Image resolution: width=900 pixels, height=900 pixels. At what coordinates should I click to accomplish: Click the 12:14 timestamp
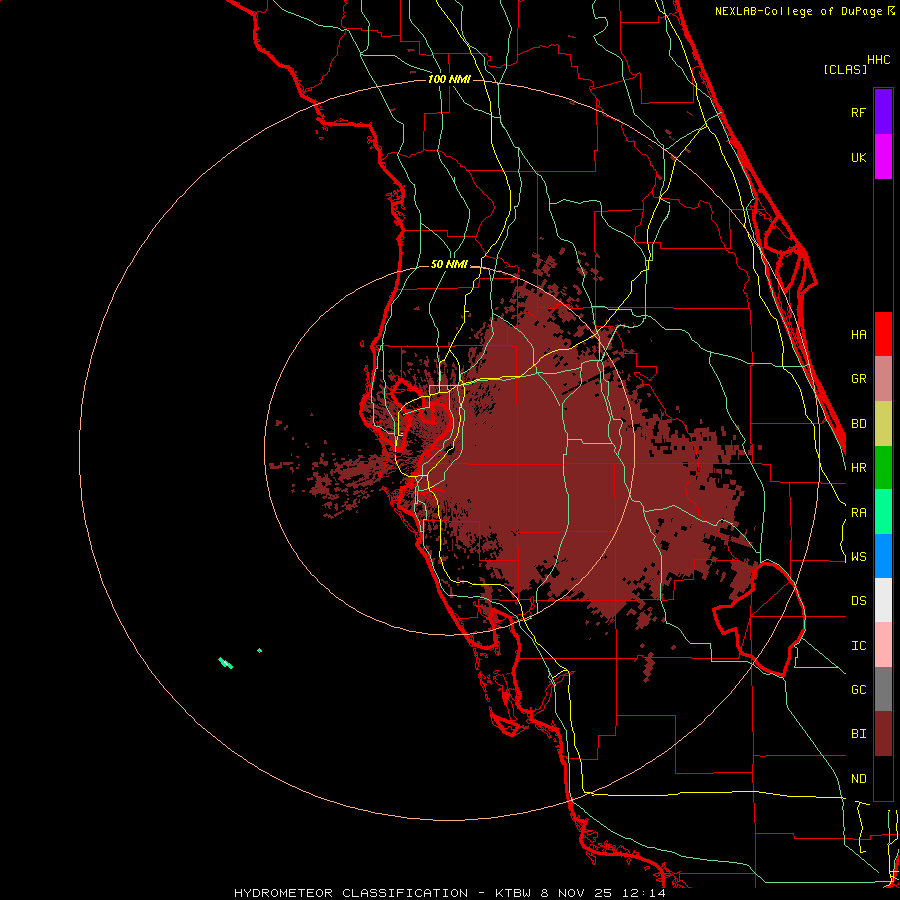click(x=643, y=893)
